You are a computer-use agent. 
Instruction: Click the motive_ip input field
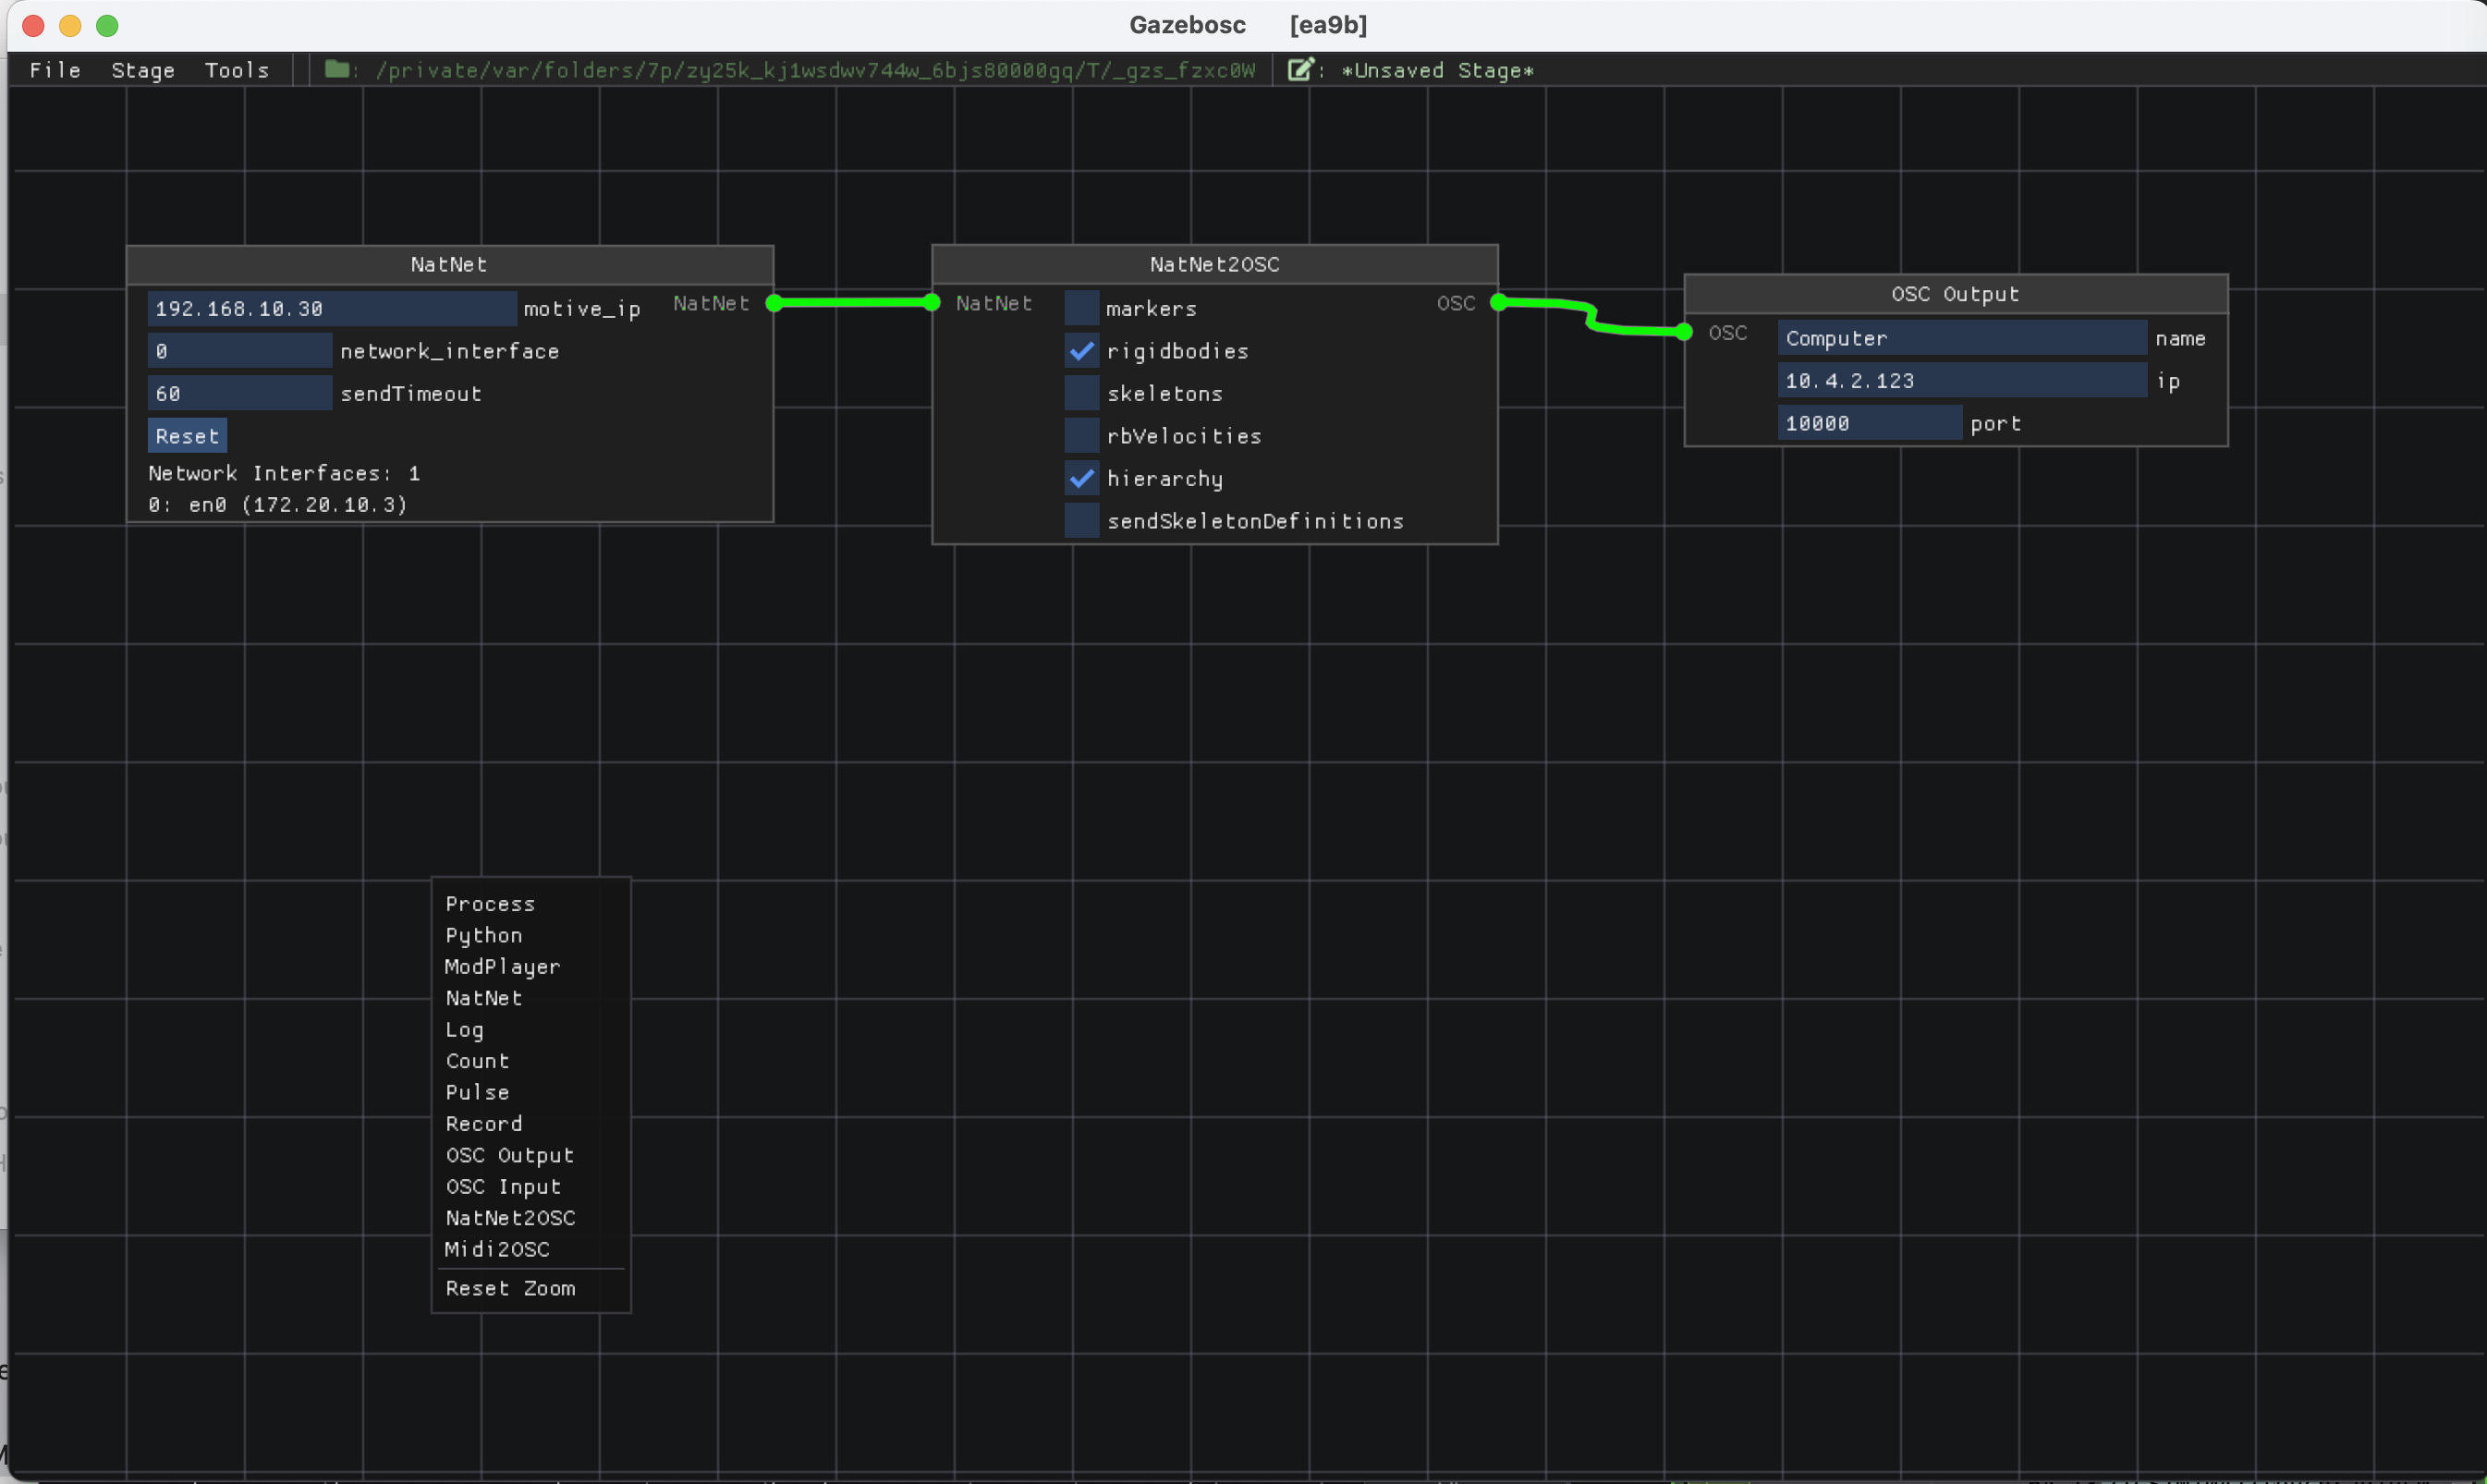[x=332, y=308]
